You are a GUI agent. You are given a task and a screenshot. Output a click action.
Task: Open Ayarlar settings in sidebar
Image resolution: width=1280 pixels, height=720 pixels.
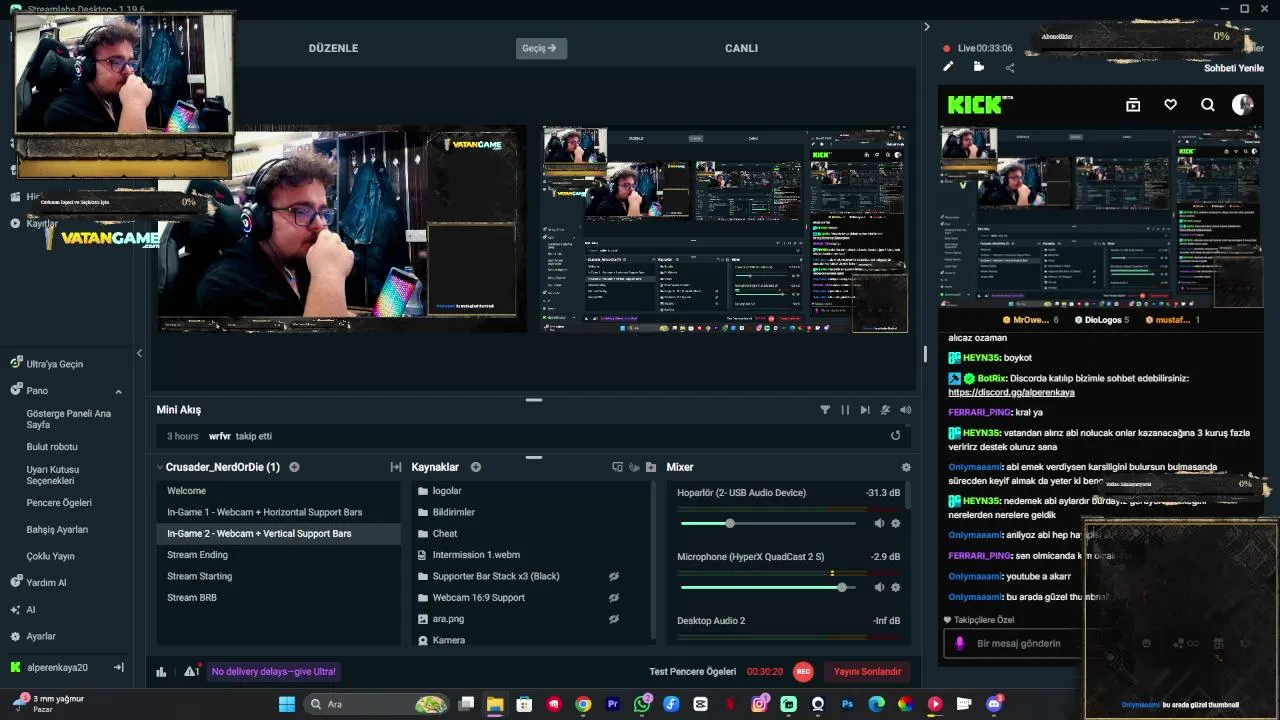40,636
